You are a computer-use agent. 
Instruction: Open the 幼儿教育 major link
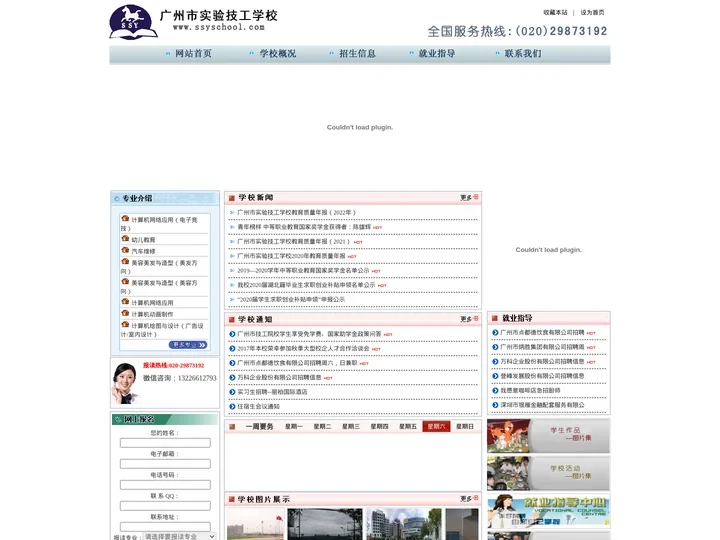pyautogui.click(x=143, y=240)
